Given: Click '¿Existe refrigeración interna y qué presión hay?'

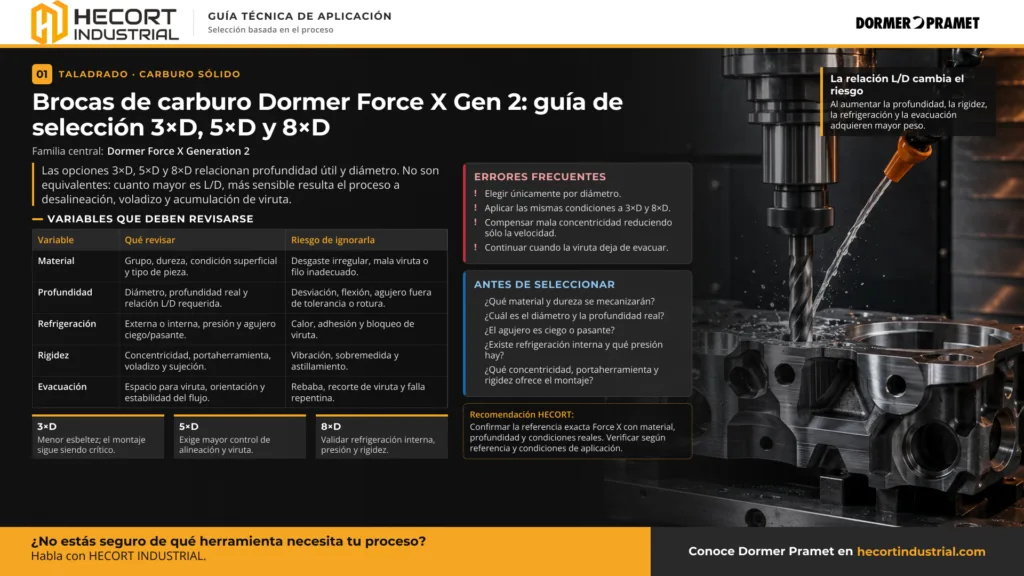Looking at the screenshot, I should click(x=573, y=349).
